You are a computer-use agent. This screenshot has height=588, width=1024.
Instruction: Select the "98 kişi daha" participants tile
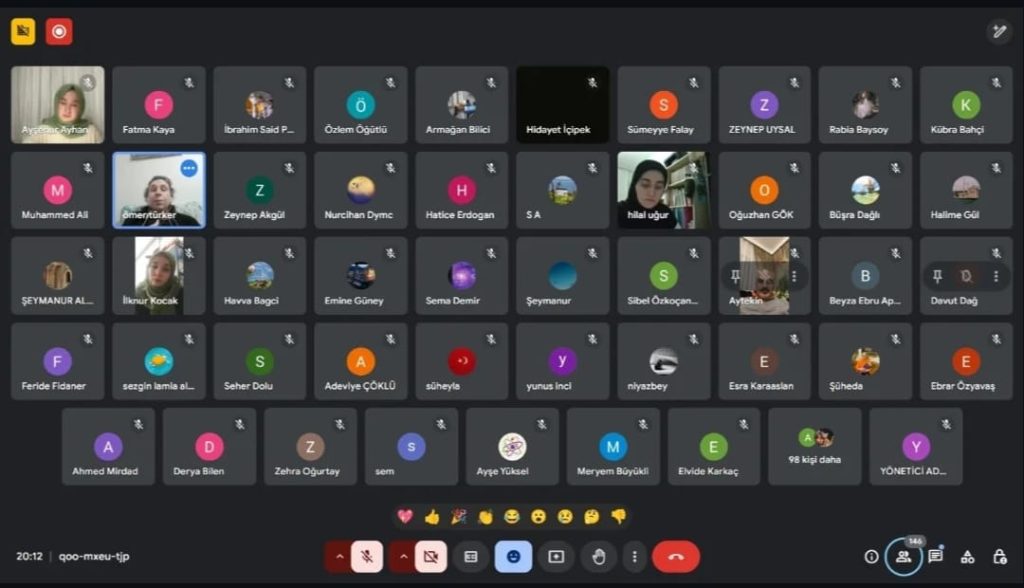(x=814, y=447)
